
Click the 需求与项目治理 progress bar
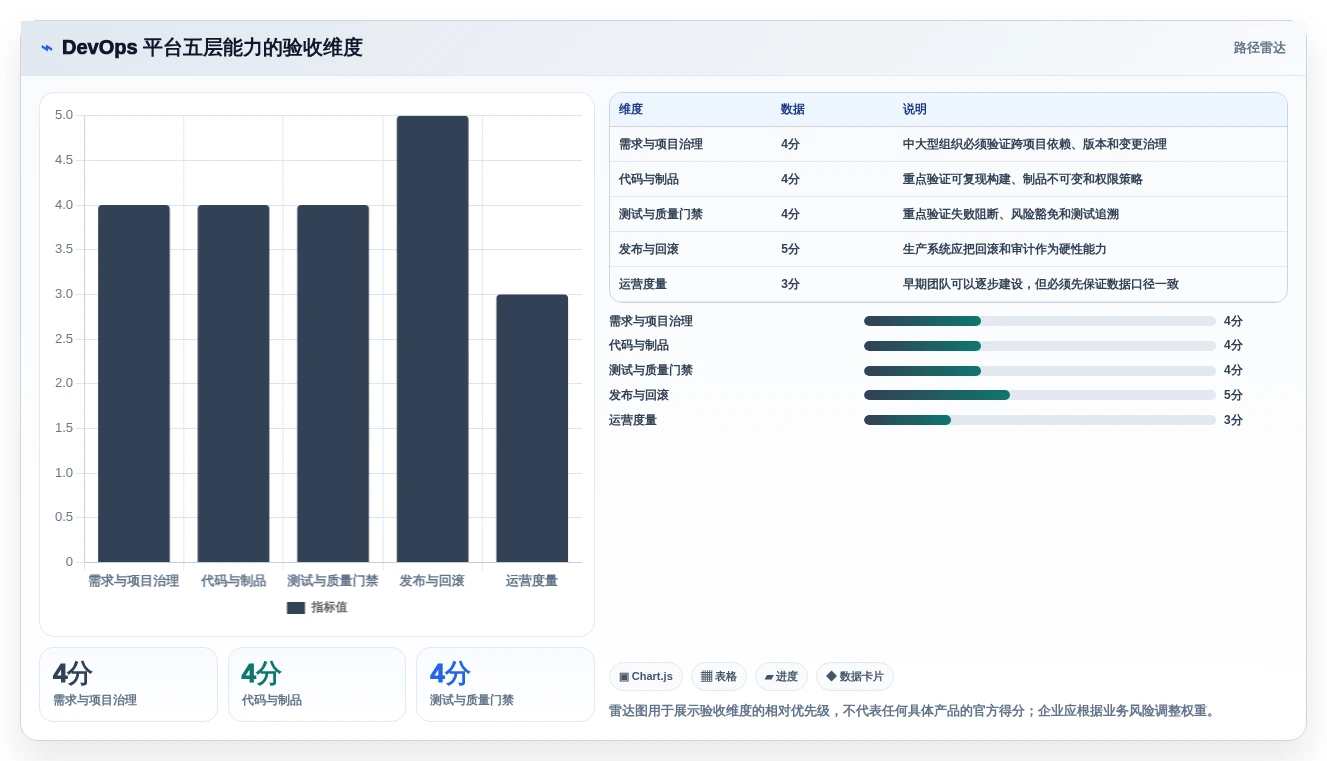pyautogui.click(x=1039, y=321)
